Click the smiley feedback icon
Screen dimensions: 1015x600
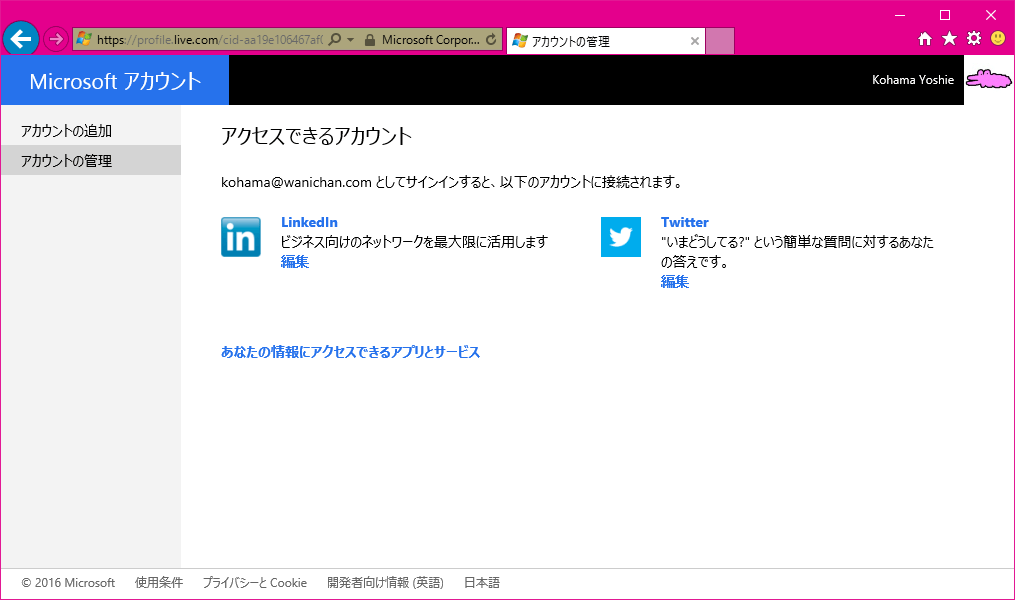click(x=998, y=38)
